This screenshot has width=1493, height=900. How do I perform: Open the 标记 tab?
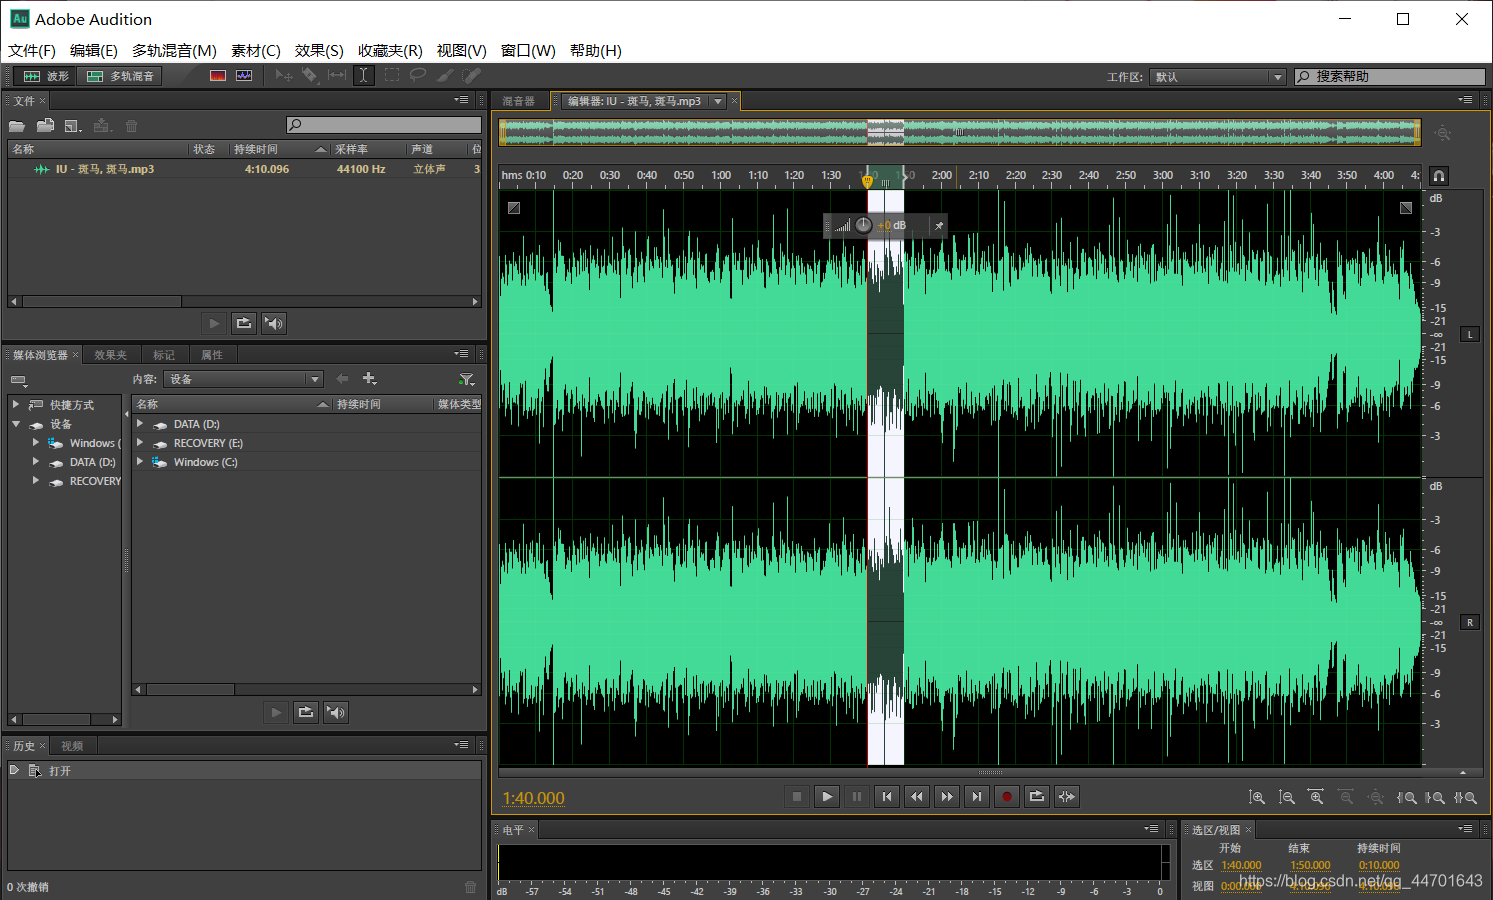[164, 355]
